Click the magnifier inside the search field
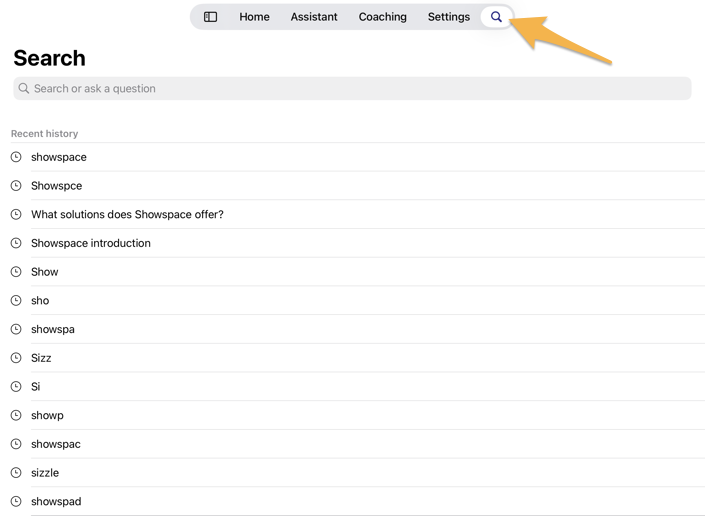705x516 pixels. (x=24, y=89)
